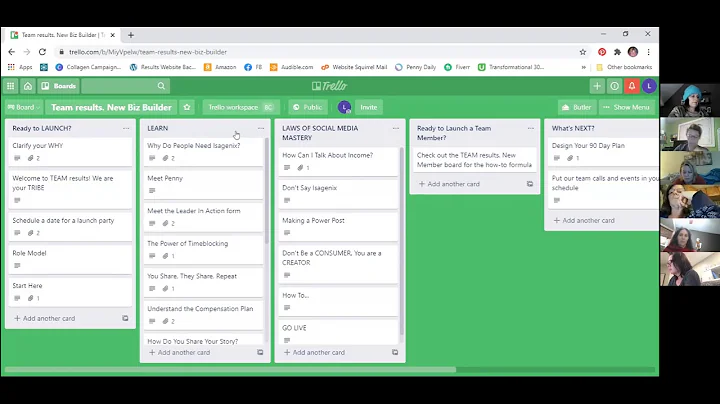This screenshot has height=404, width=720.
Task: Click the board horizontal scrollbar
Action: pos(231,370)
